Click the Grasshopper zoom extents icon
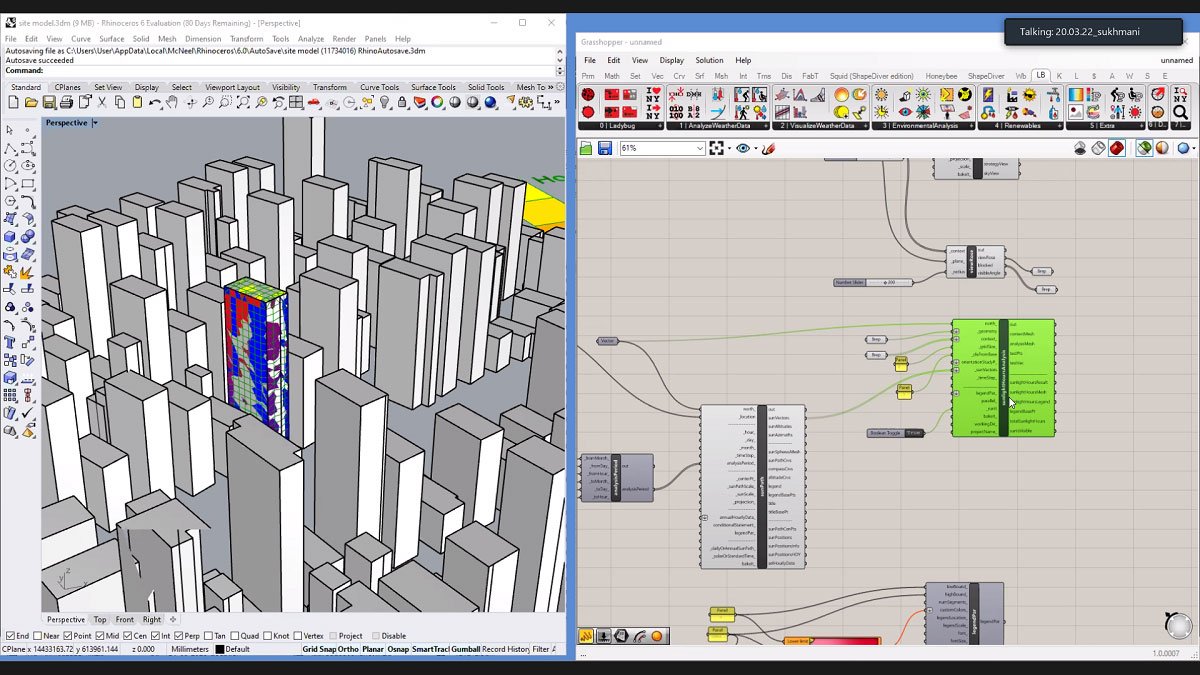The height and width of the screenshot is (675, 1200). 716,148
